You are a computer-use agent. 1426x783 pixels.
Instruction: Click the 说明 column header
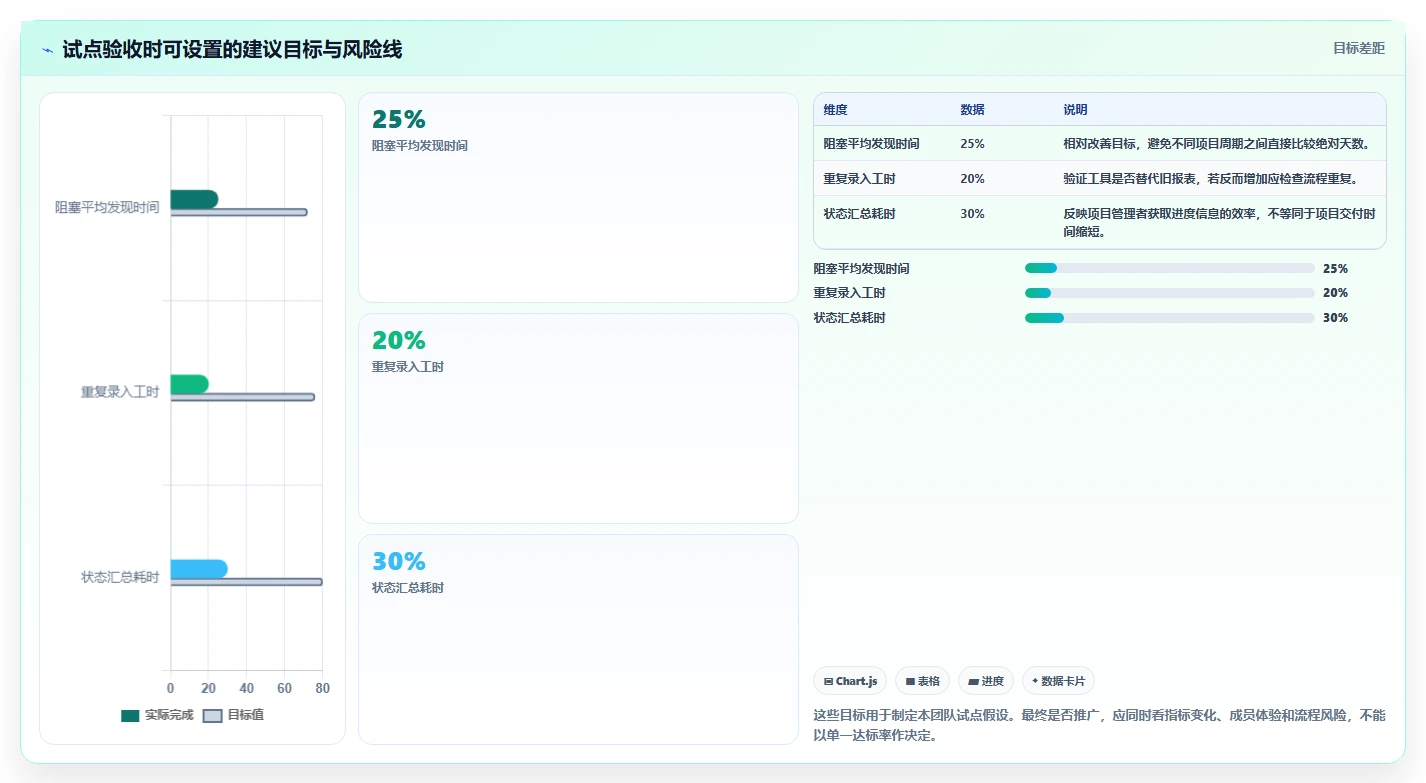1075,110
